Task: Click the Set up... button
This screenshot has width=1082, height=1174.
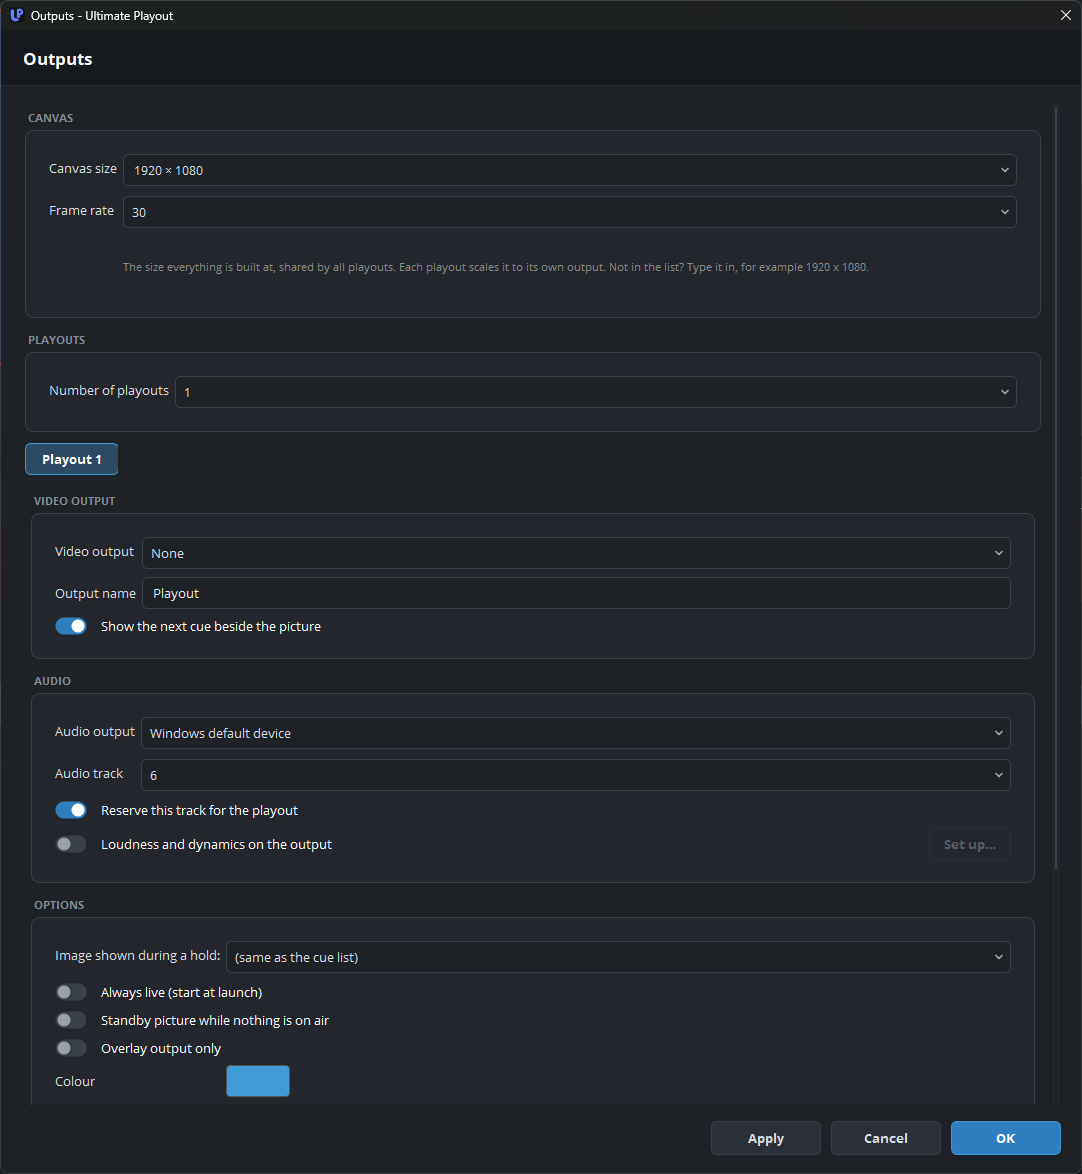Action: [x=970, y=844]
